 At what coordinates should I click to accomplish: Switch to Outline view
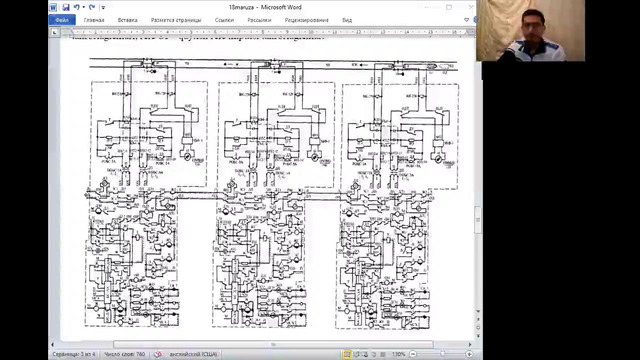373,354
